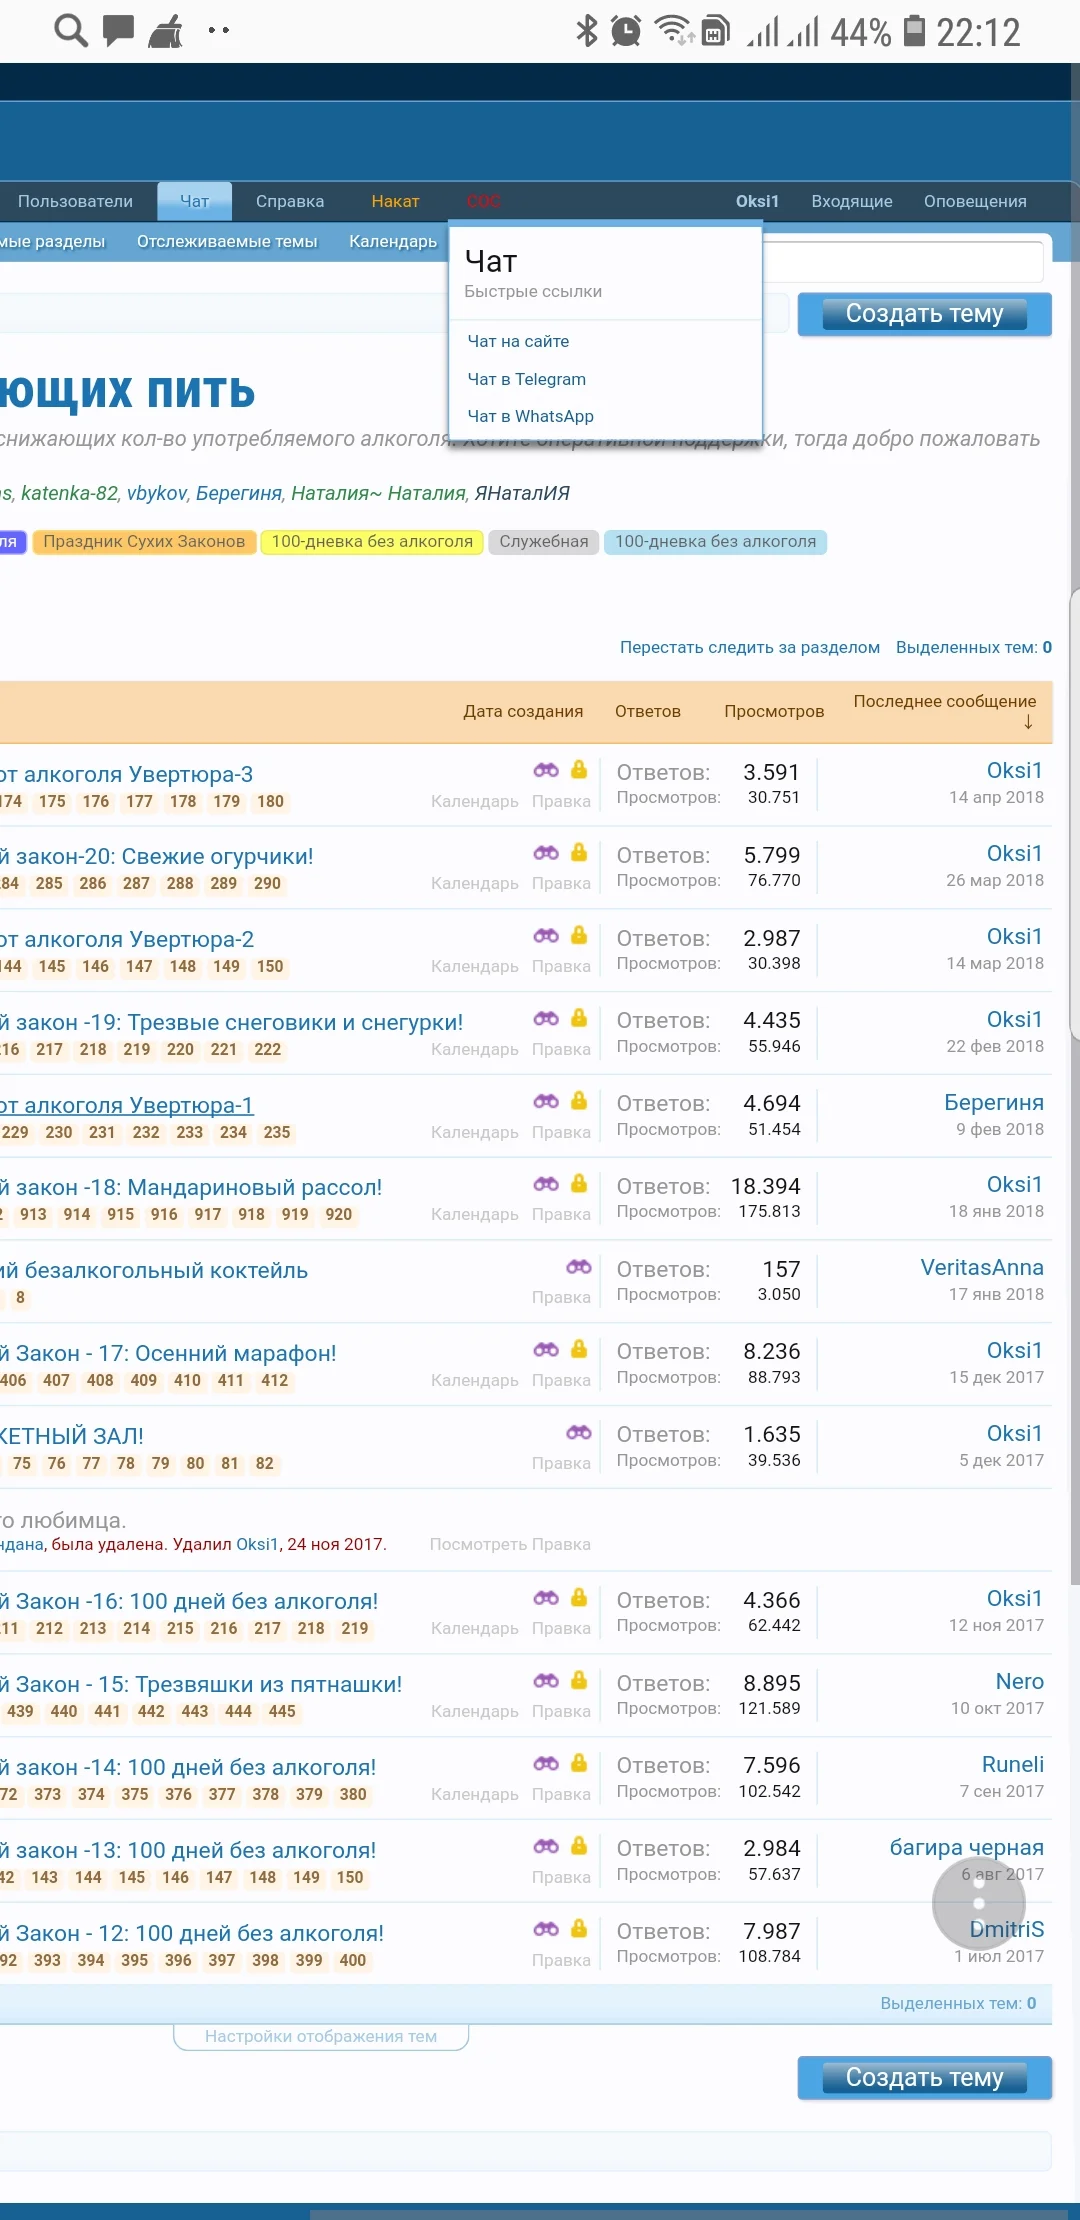Click the lock icon on Увертюра-2 thread
The width and height of the screenshot is (1080, 2220).
(579, 936)
